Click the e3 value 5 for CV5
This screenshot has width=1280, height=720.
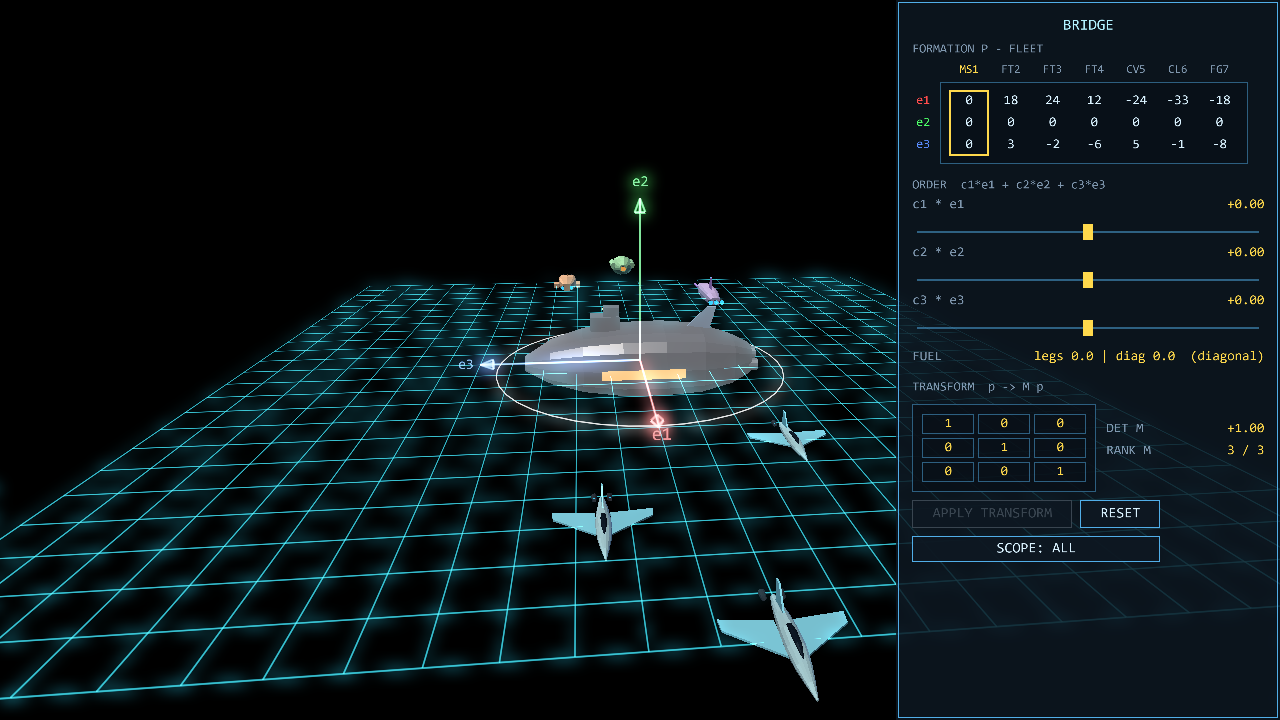click(1136, 144)
